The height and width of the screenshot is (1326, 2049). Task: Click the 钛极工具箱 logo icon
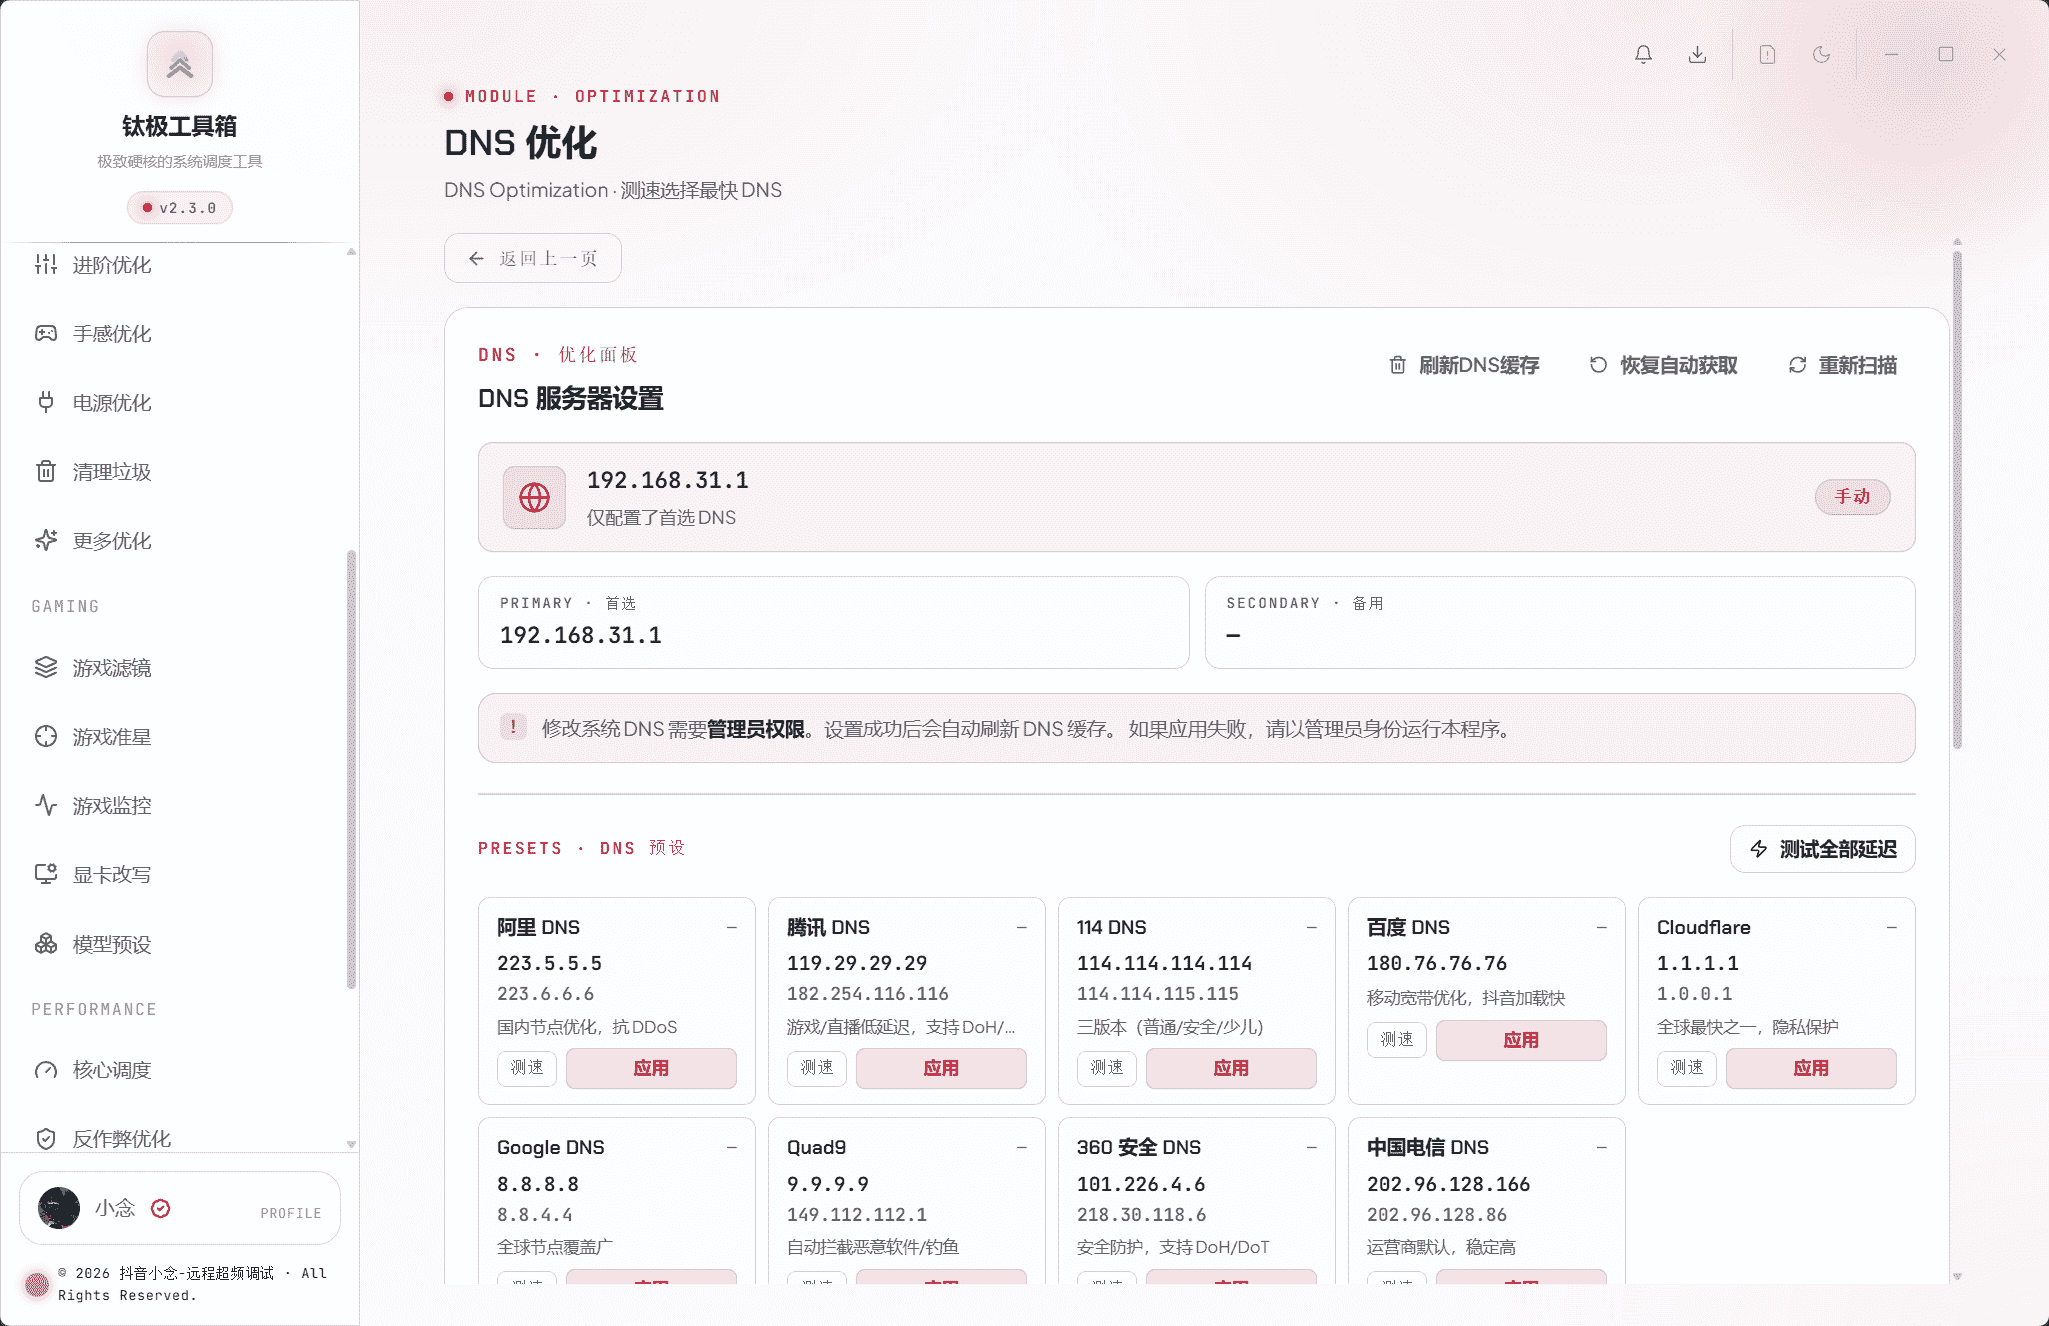(x=180, y=65)
